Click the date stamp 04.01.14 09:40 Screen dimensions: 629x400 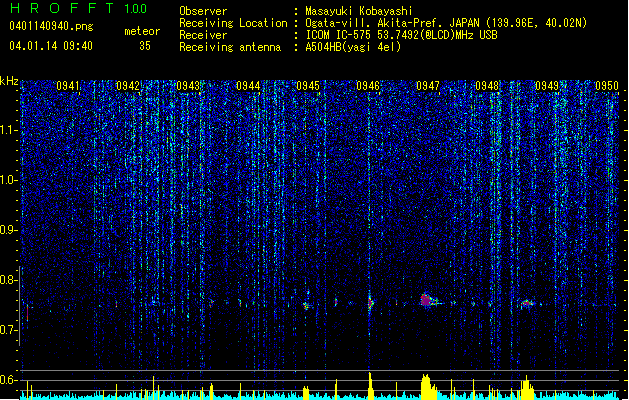51,46
